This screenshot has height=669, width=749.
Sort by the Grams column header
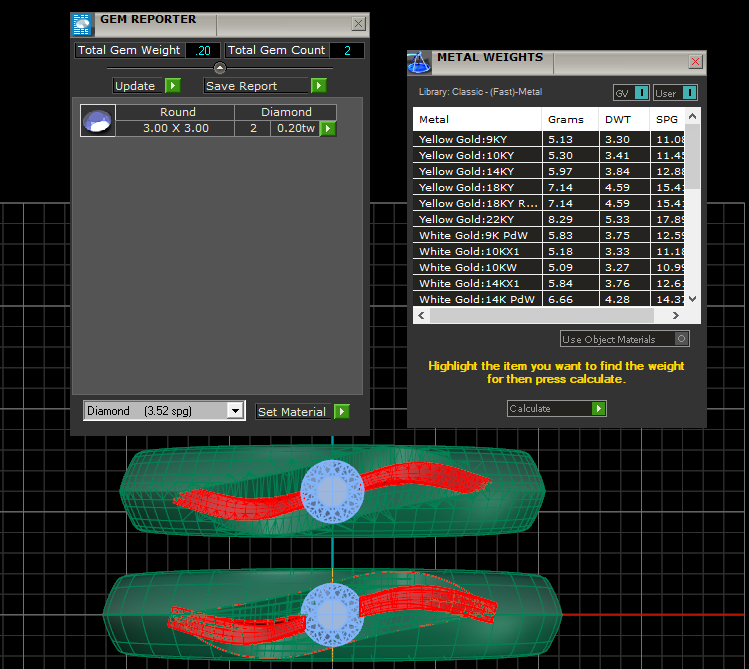[566, 119]
